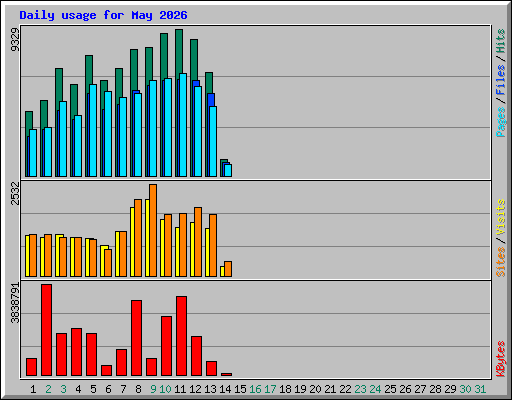Click day 22 on the date axis
This screenshot has width=512, height=400.
pyautogui.click(x=345, y=389)
